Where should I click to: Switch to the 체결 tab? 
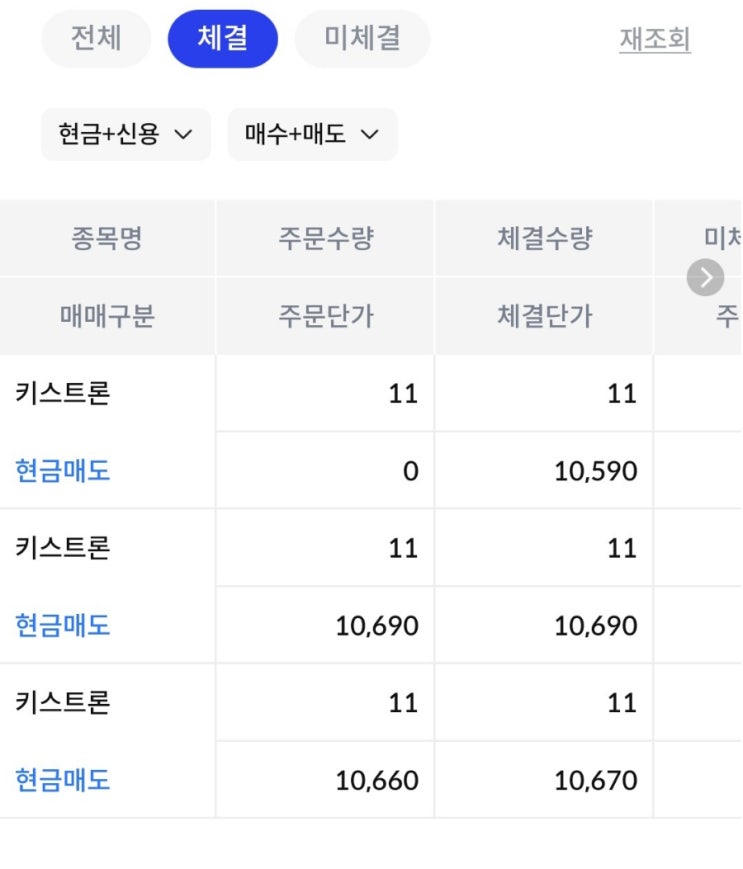[222, 39]
